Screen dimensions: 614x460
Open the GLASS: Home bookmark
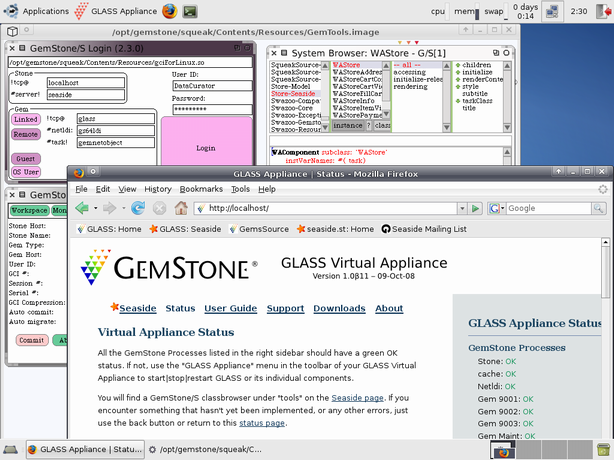109,229
